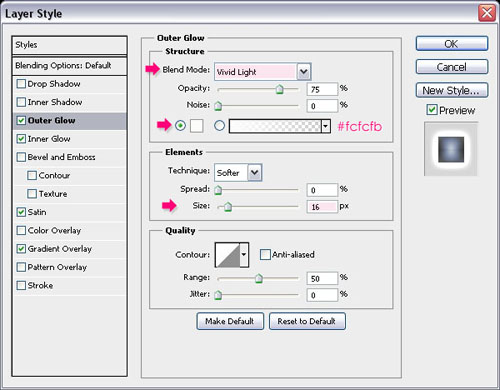The height and width of the screenshot is (390, 500).
Task: Uncheck the Inner Glow checkbox
Action: tap(21, 139)
